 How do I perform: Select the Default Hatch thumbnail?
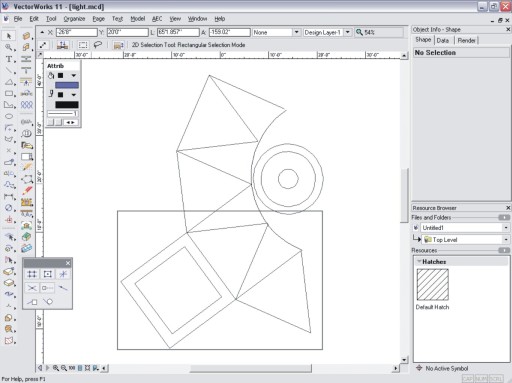(432, 285)
